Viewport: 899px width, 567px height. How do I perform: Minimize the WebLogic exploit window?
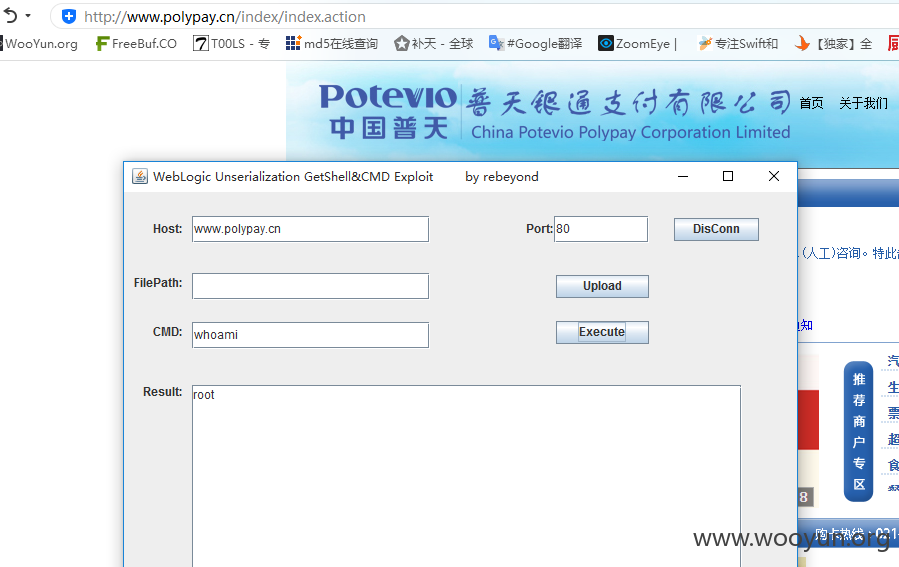click(683, 176)
